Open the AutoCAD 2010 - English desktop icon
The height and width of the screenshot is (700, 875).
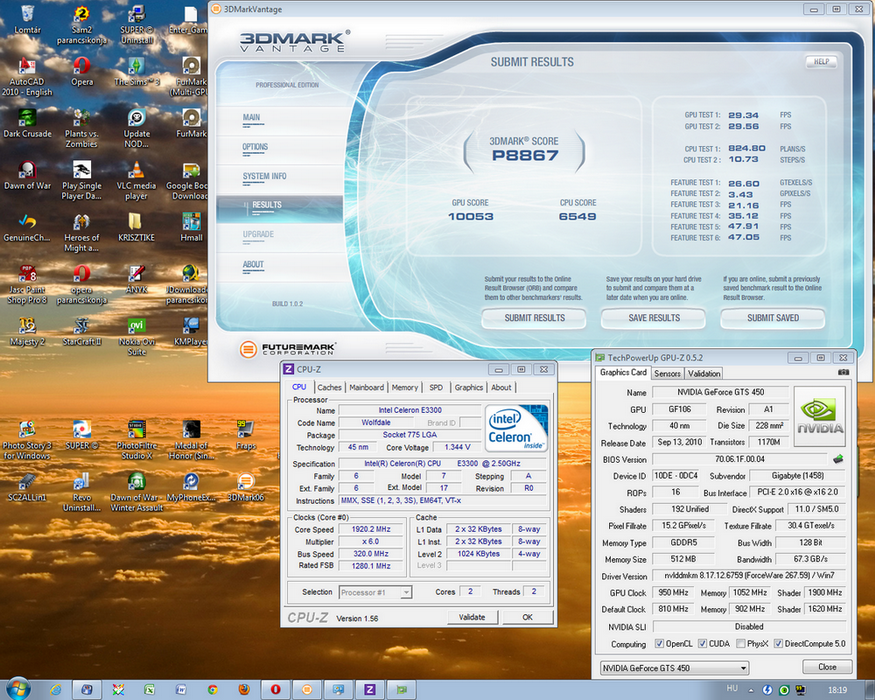click(27, 76)
